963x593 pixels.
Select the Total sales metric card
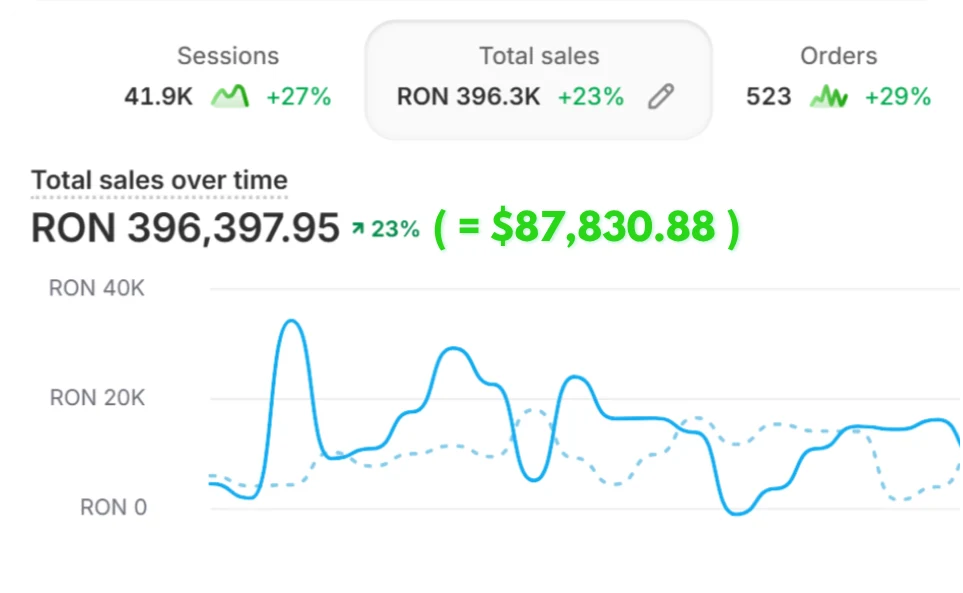tap(539, 80)
